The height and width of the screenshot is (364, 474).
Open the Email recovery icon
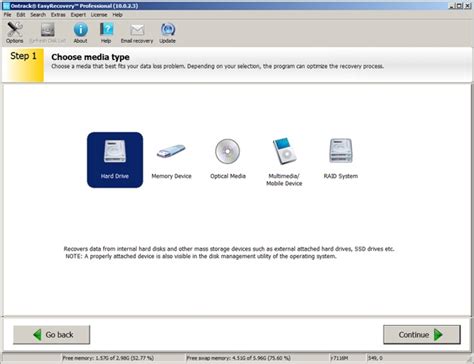pos(137,32)
